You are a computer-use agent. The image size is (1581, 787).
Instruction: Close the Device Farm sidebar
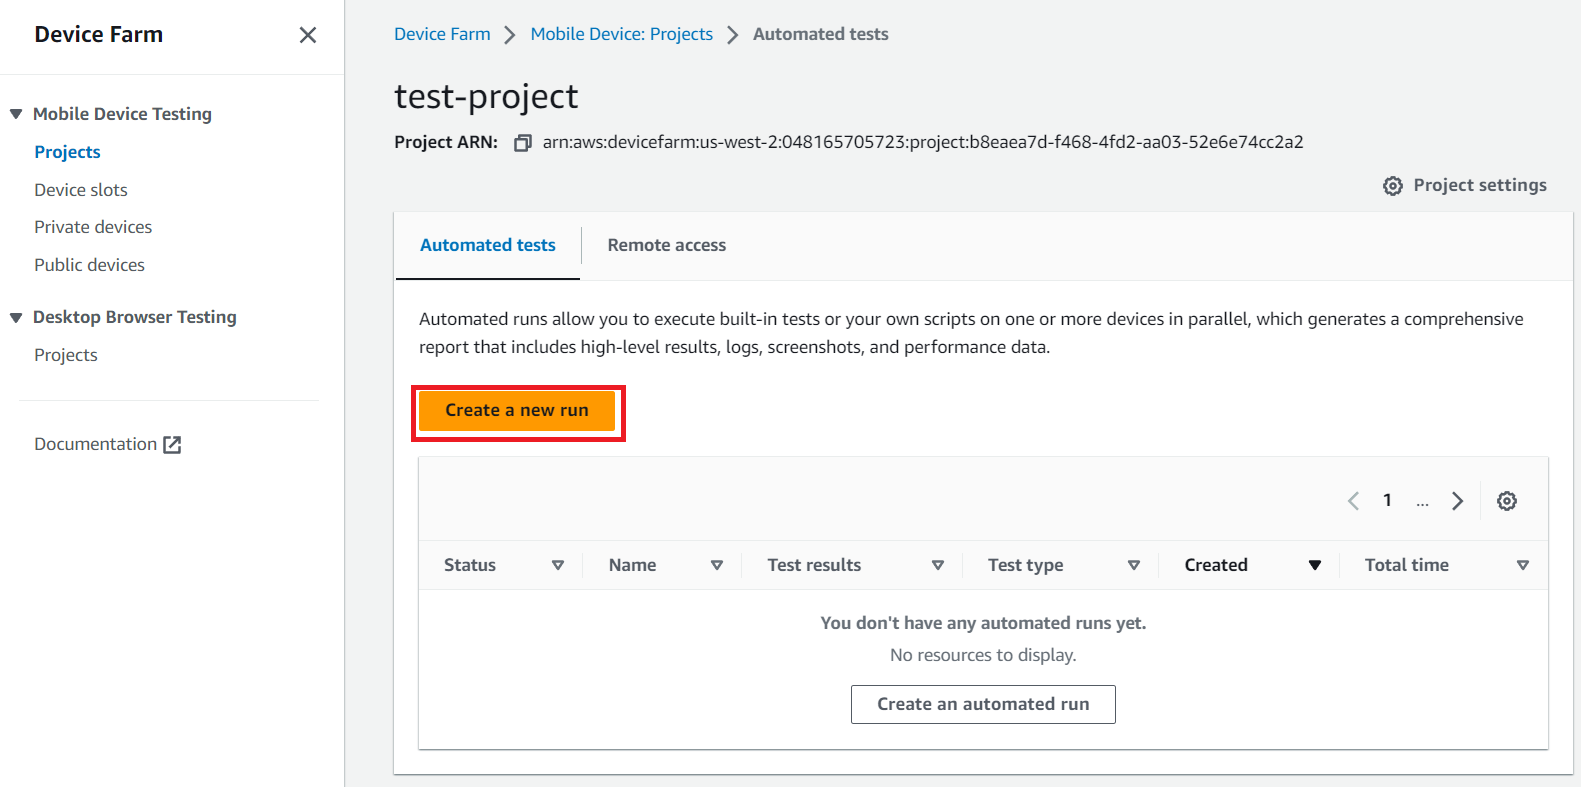point(308,35)
